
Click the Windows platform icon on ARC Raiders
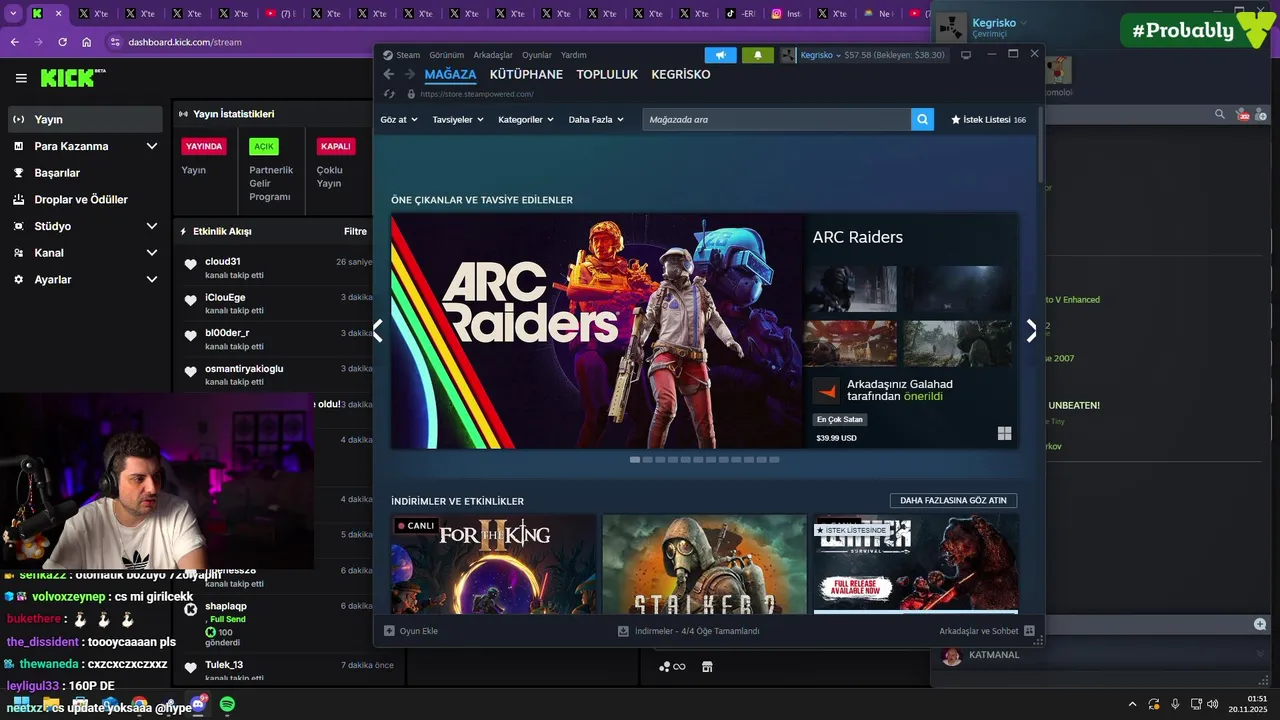(1004, 433)
